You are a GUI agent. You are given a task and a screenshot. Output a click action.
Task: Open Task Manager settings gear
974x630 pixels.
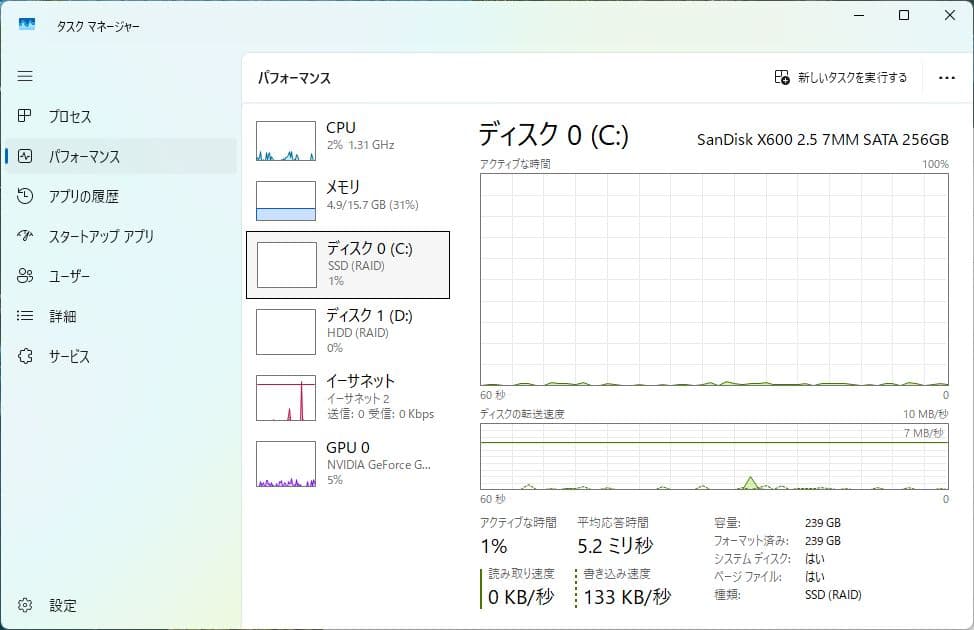point(25,605)
